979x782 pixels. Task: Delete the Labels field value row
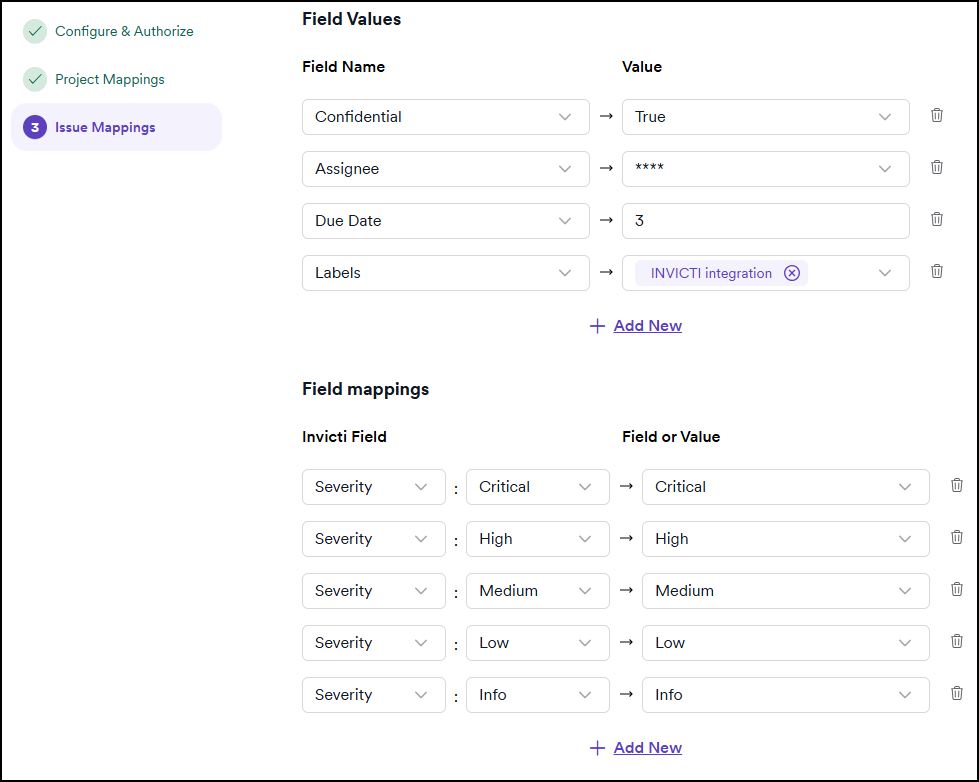[x=936, y=271]
